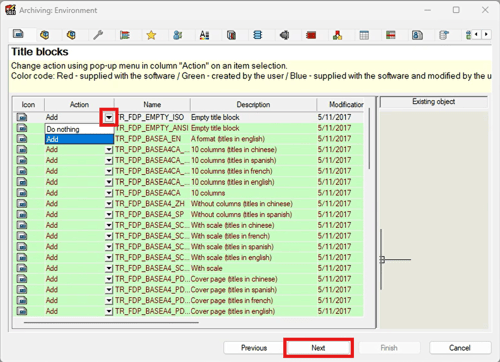The height and width of the screenshot is (362, 500).
Task: Click icon of With scale (titles in english)
Action: (x=22, y=257)
